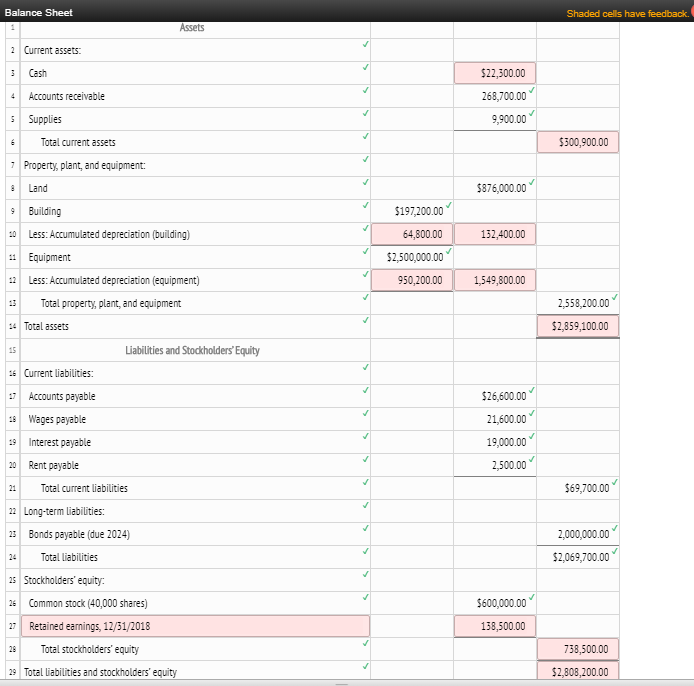Click Common stock amount $600,000.00
694x686 pixels.
pyautogui.click(x=494, y=603)
